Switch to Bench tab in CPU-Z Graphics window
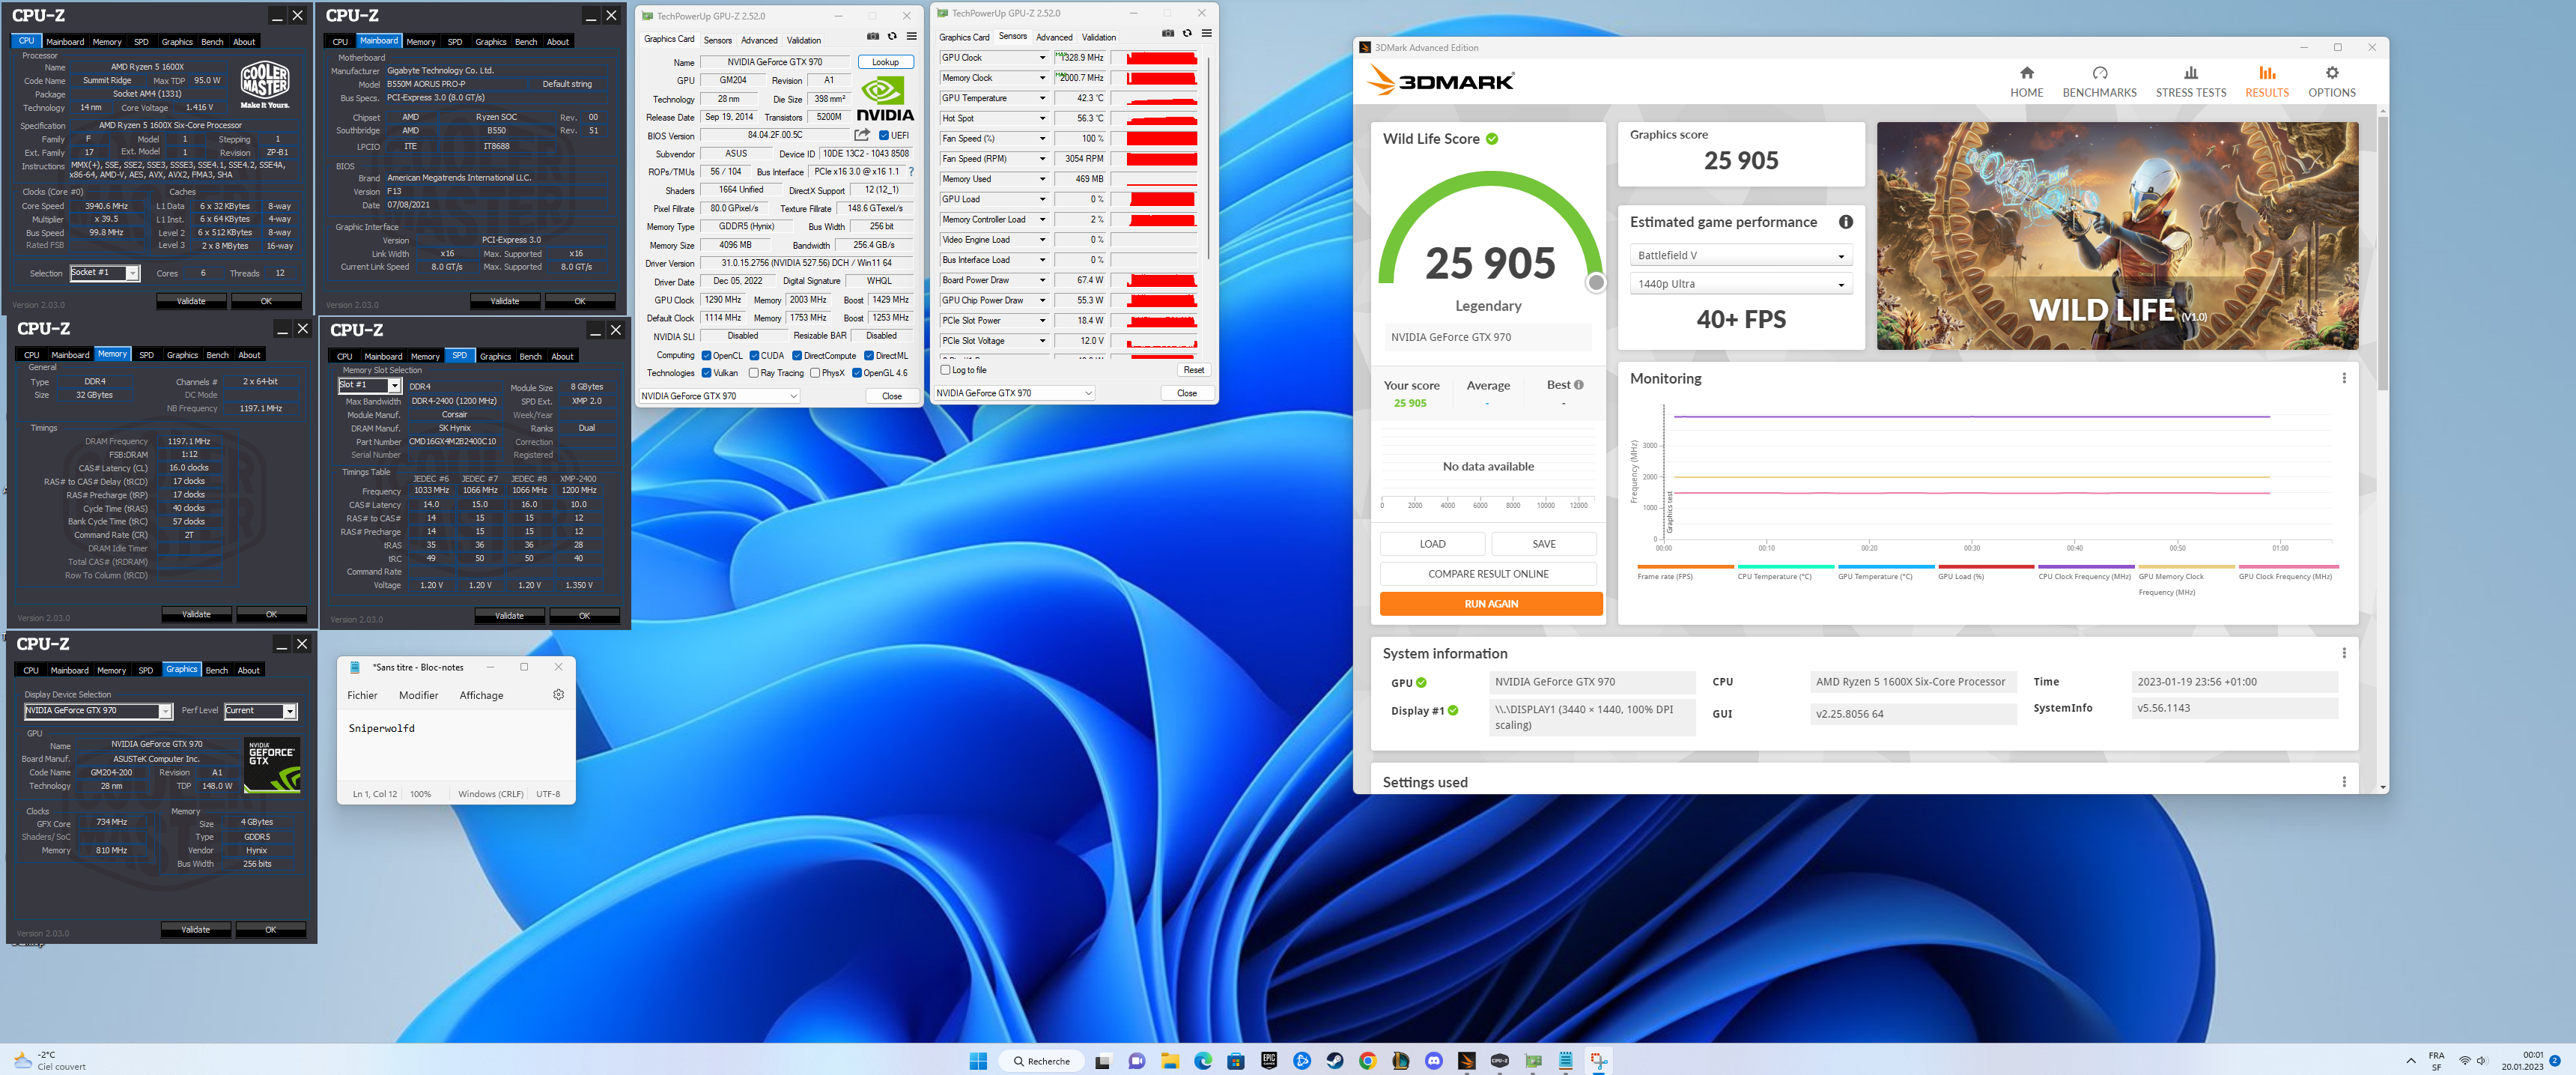Screen dimensions: 2576x1075 [217, 670]
